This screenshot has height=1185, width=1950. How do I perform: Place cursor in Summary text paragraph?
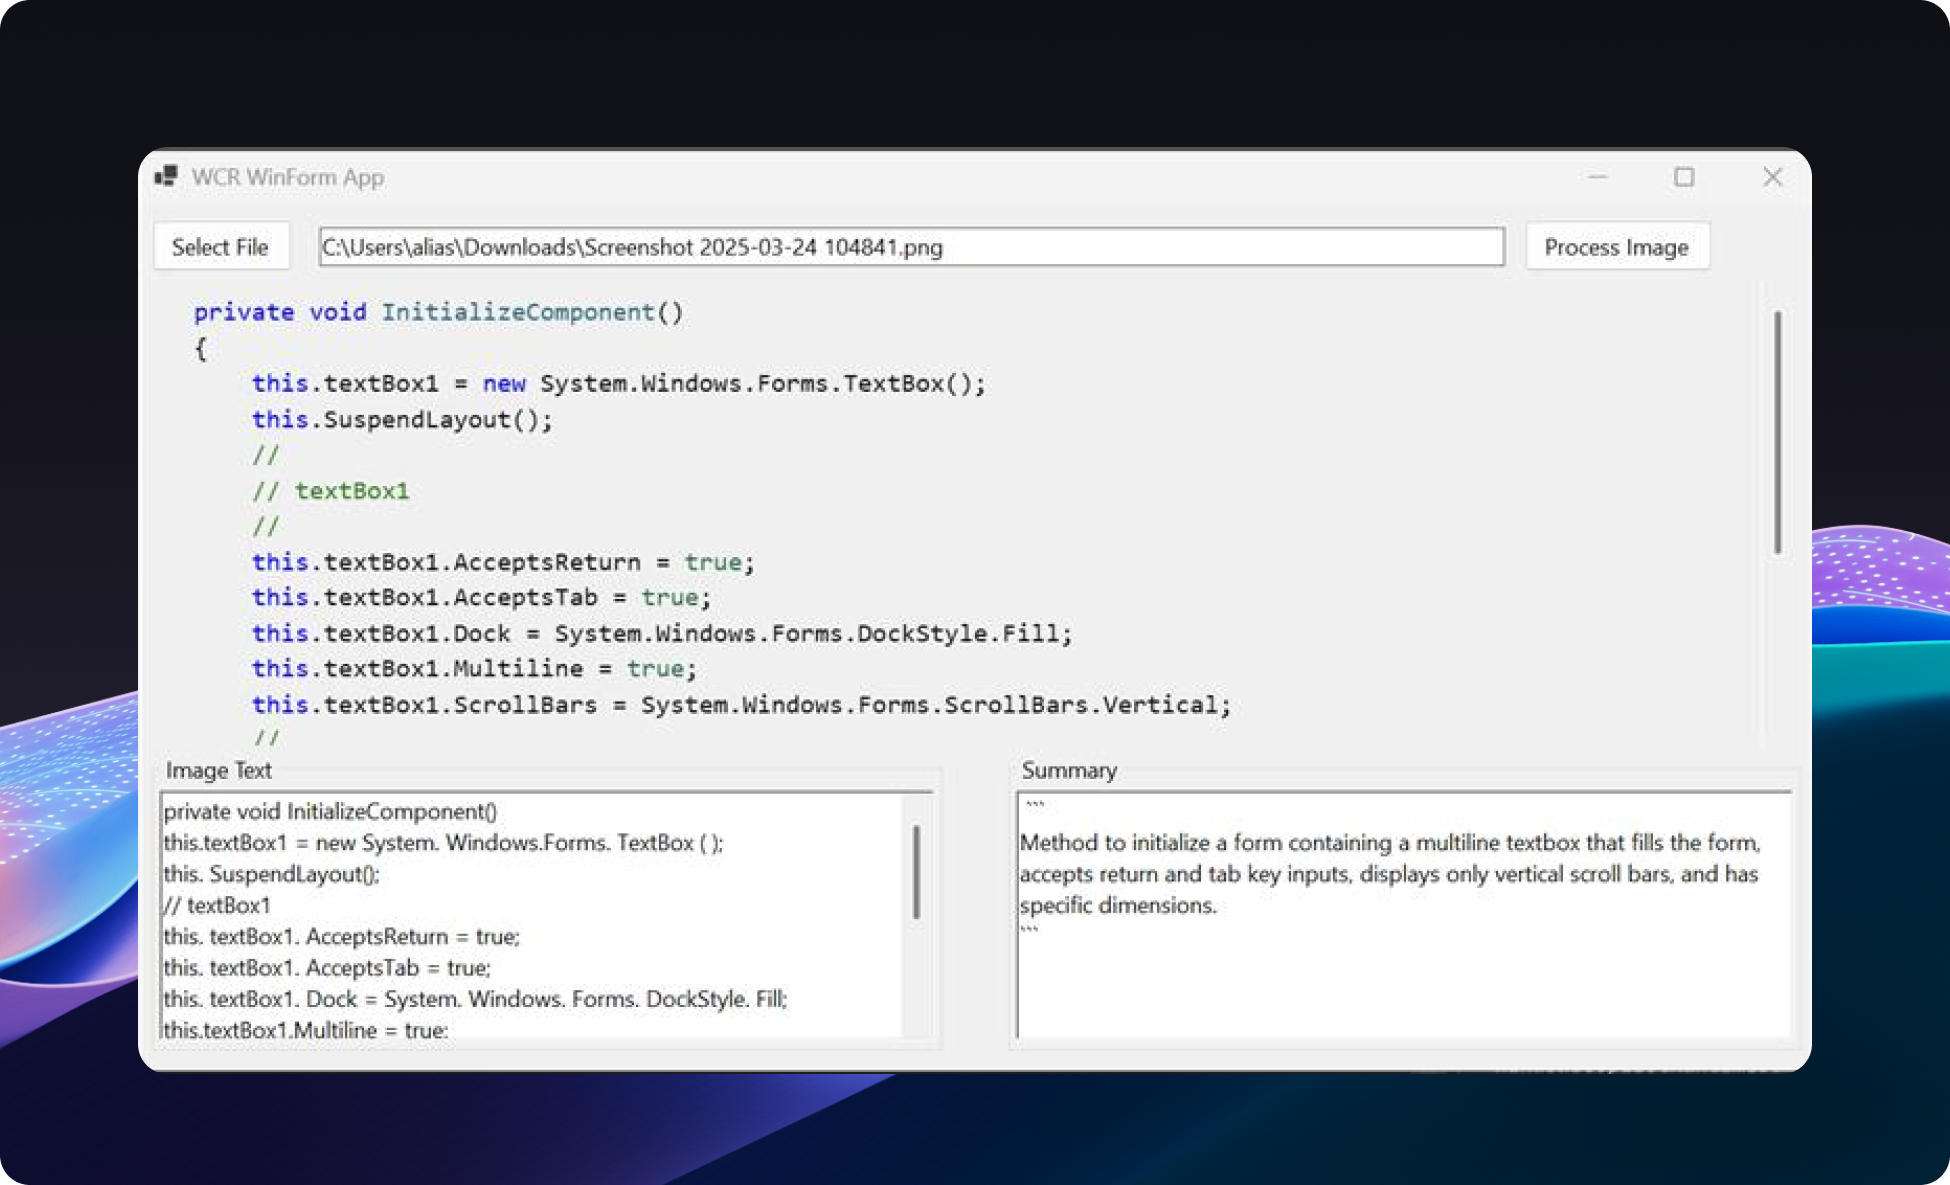pos(1388,874)
